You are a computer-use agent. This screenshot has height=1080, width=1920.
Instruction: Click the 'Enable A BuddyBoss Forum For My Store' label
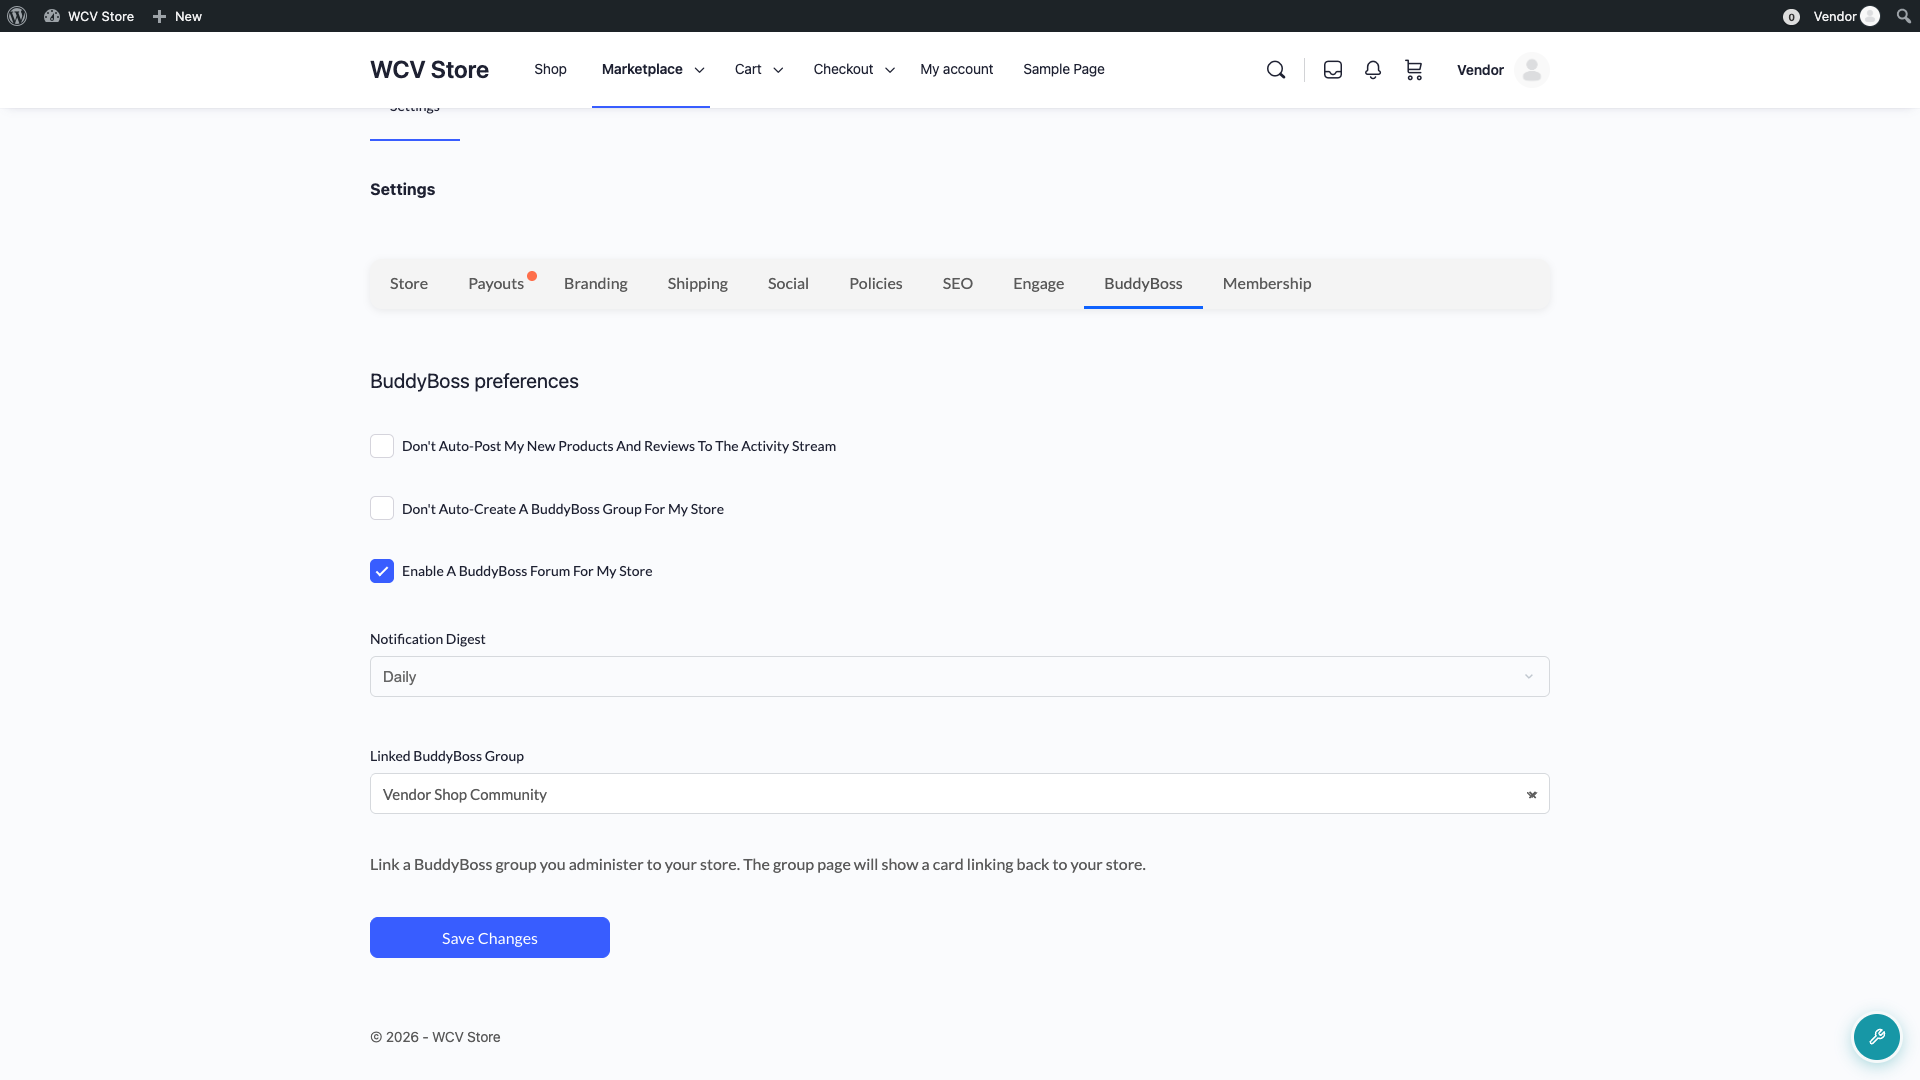point(527,571)
